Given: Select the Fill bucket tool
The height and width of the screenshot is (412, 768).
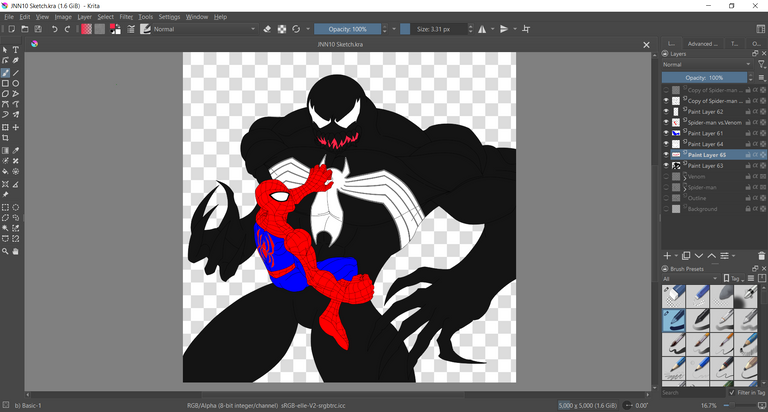Looking at the screenshot, I should [x=5, y=171].
